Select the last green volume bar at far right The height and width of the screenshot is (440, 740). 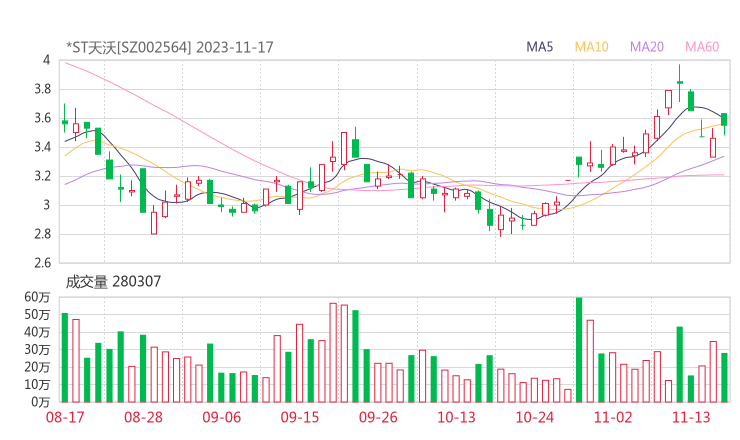pos(724,378)
